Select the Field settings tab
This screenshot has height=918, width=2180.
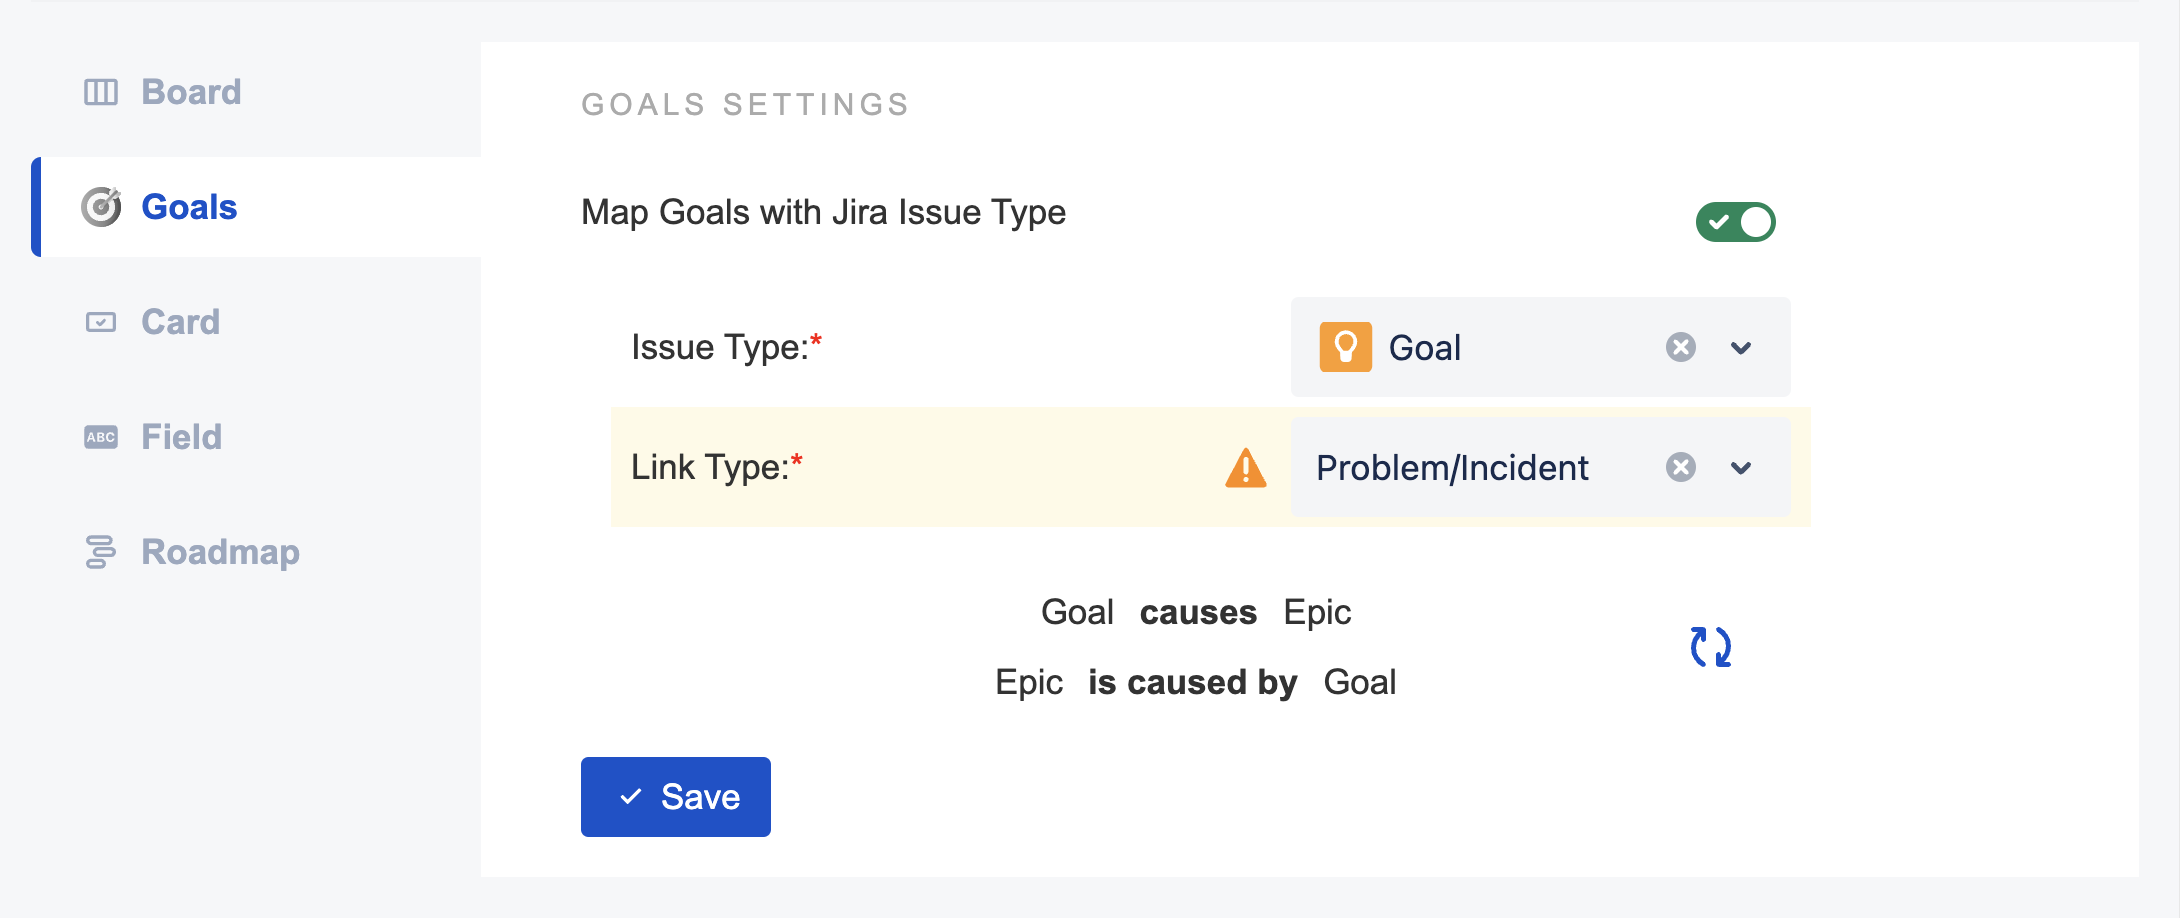[181, 437]
